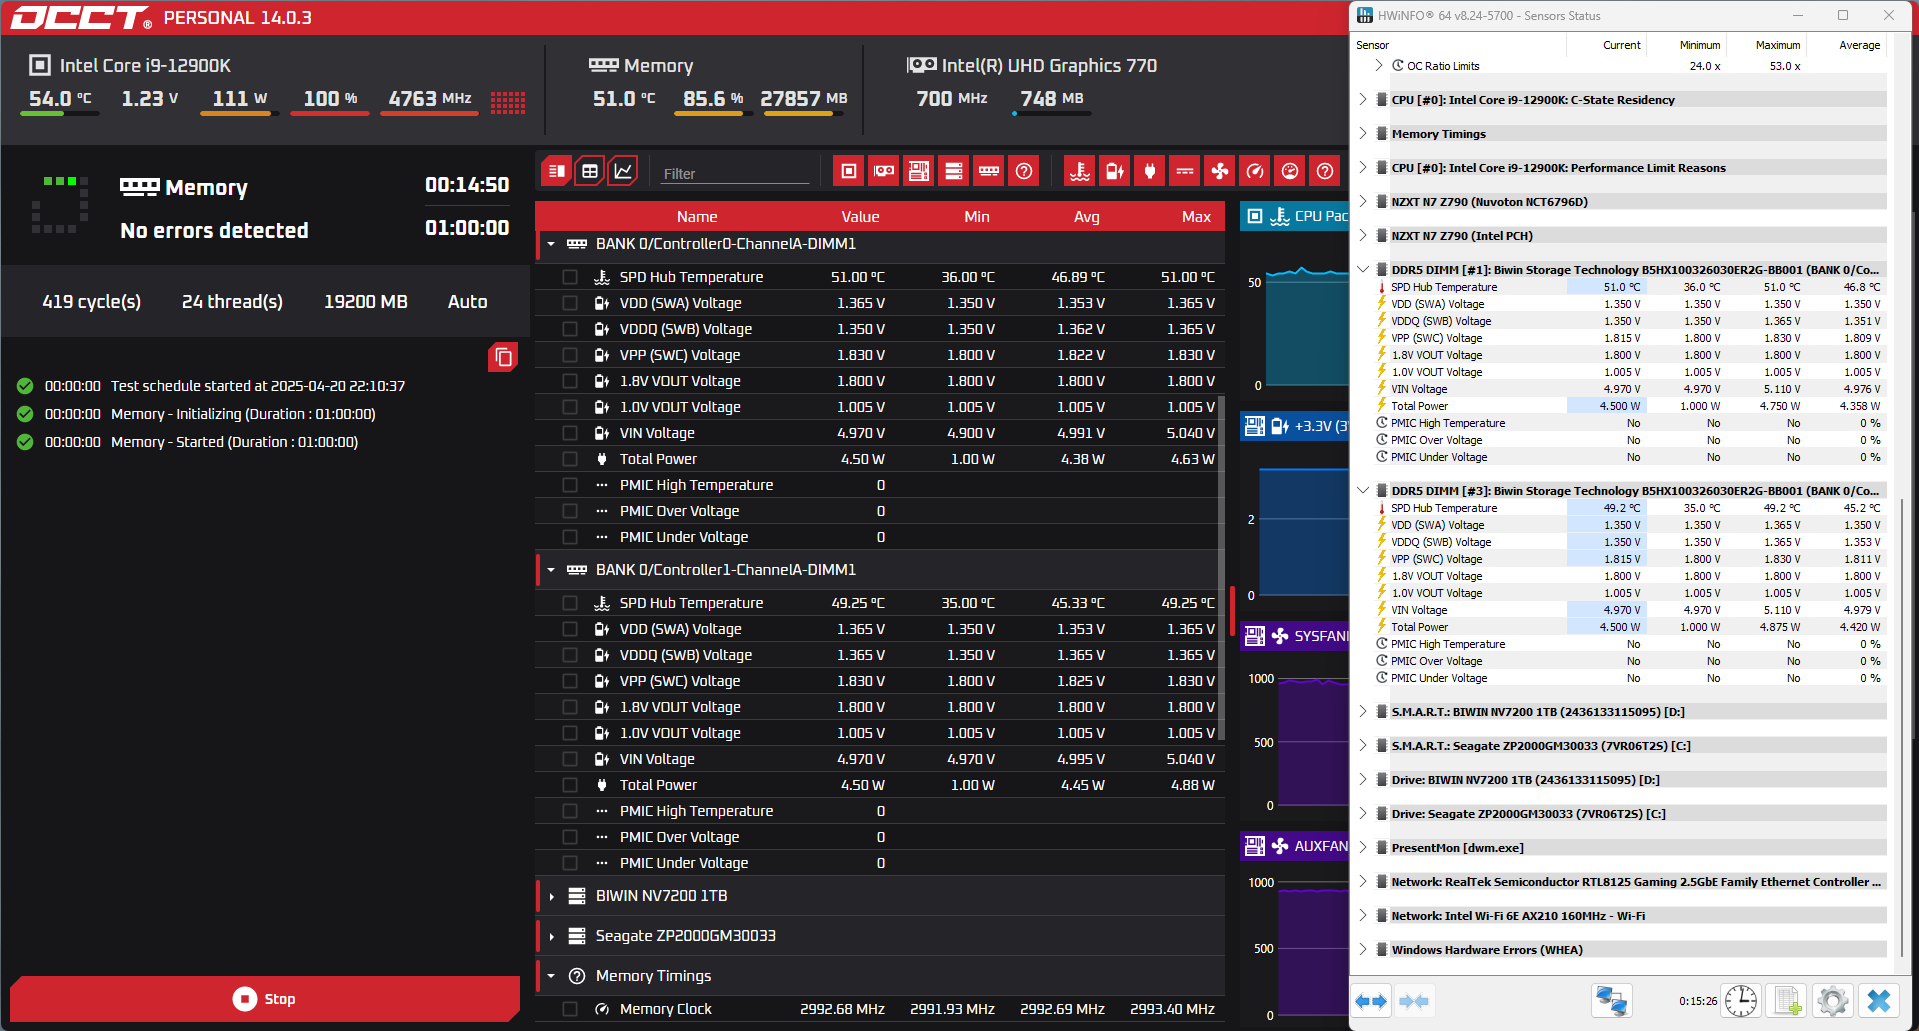Screen dimensions: 1919x1031
Task: Sort by the Avg column header
Action: (1086, 217)
